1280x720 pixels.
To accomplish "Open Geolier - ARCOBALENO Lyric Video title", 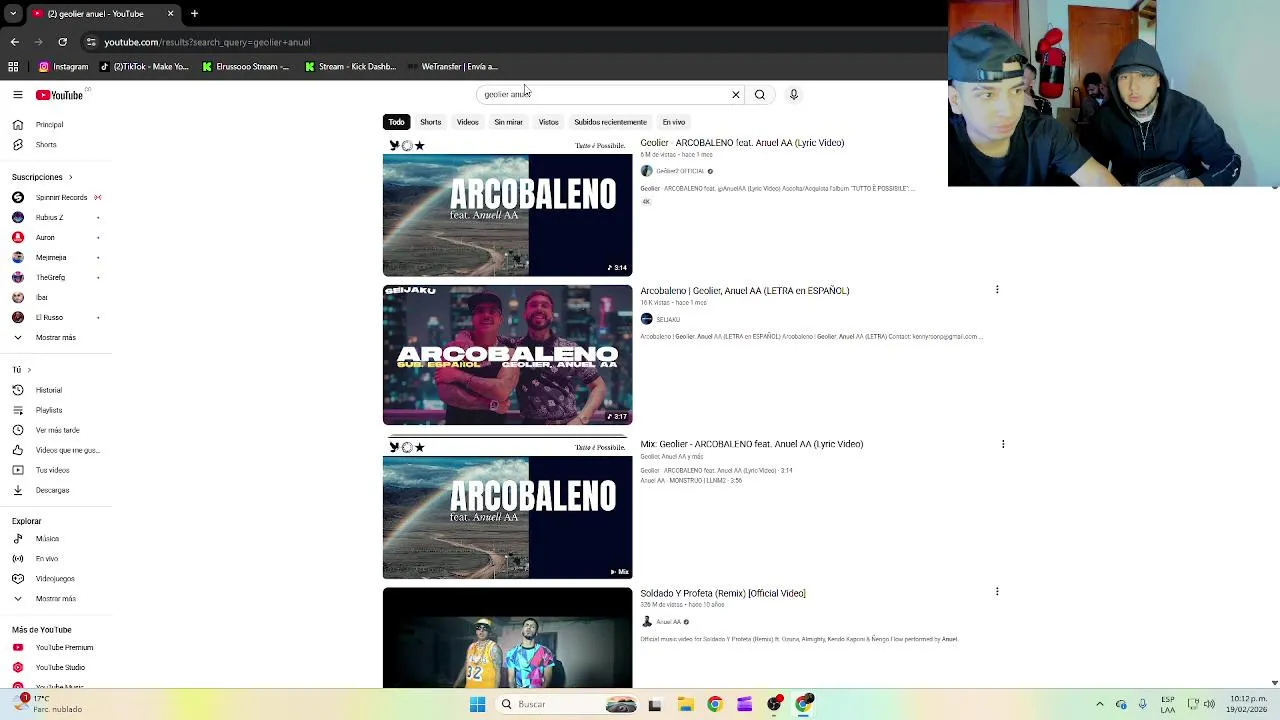I will 742,143.
